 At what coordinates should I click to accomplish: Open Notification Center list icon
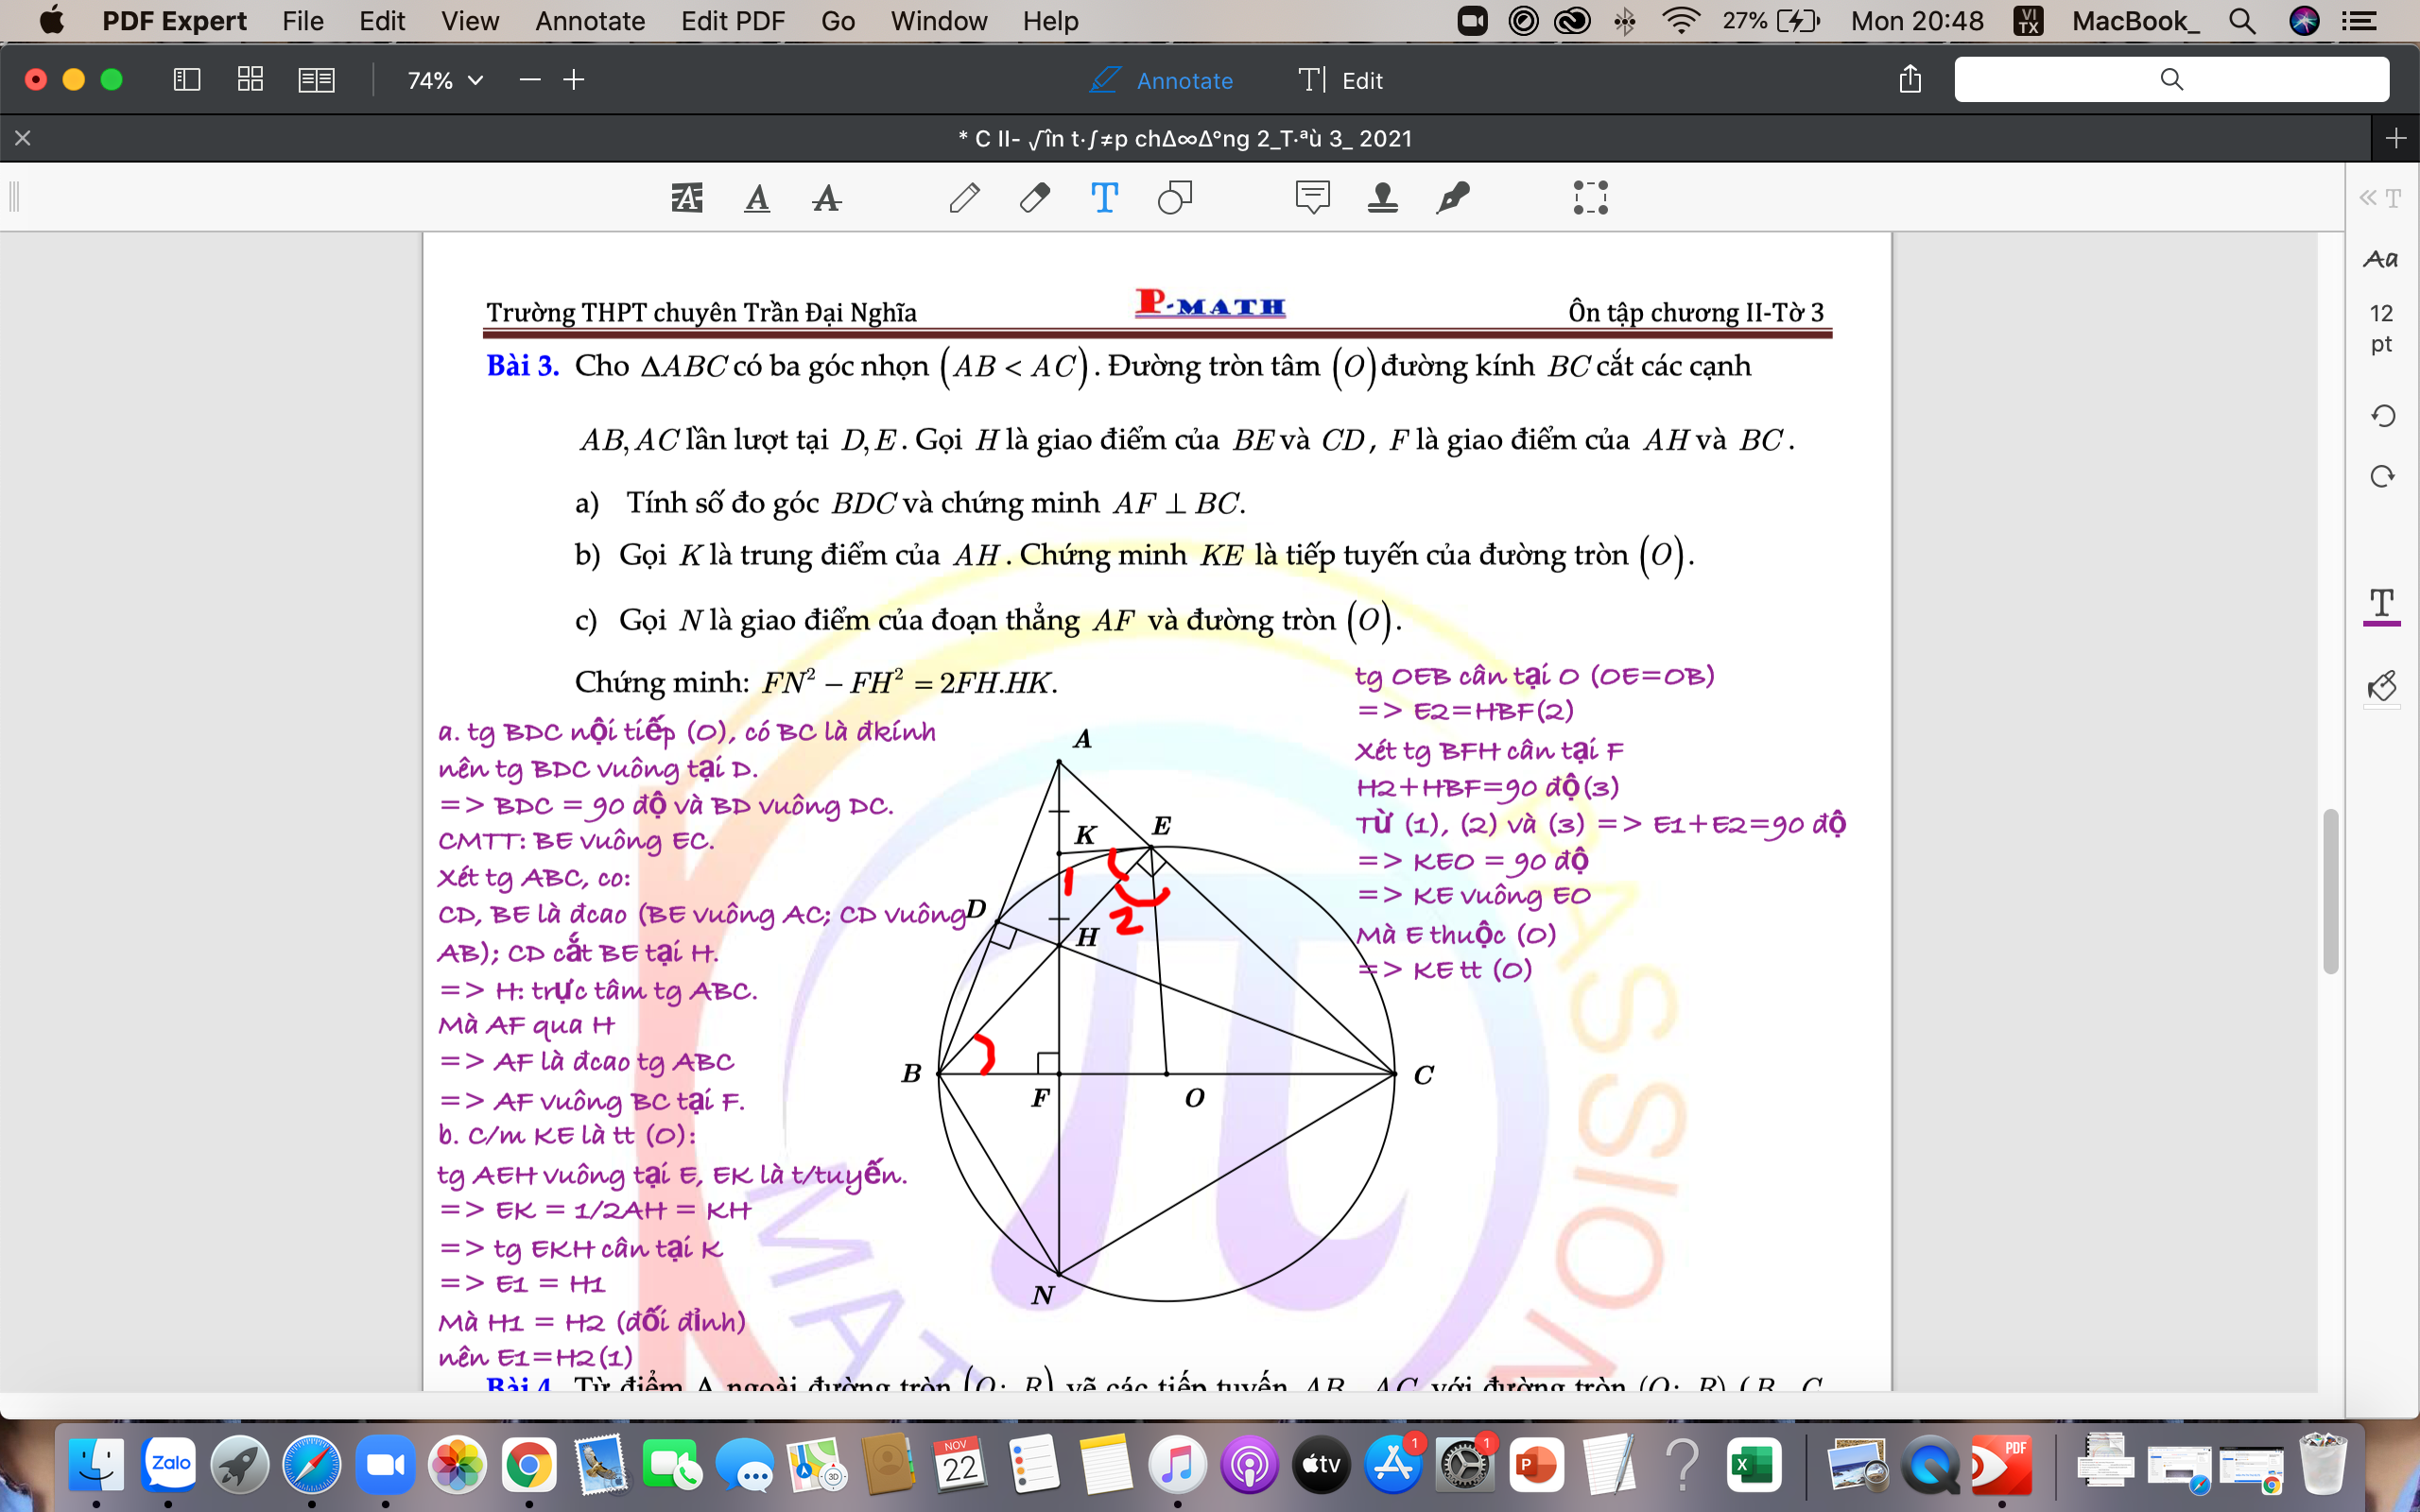click(2360, 21)
